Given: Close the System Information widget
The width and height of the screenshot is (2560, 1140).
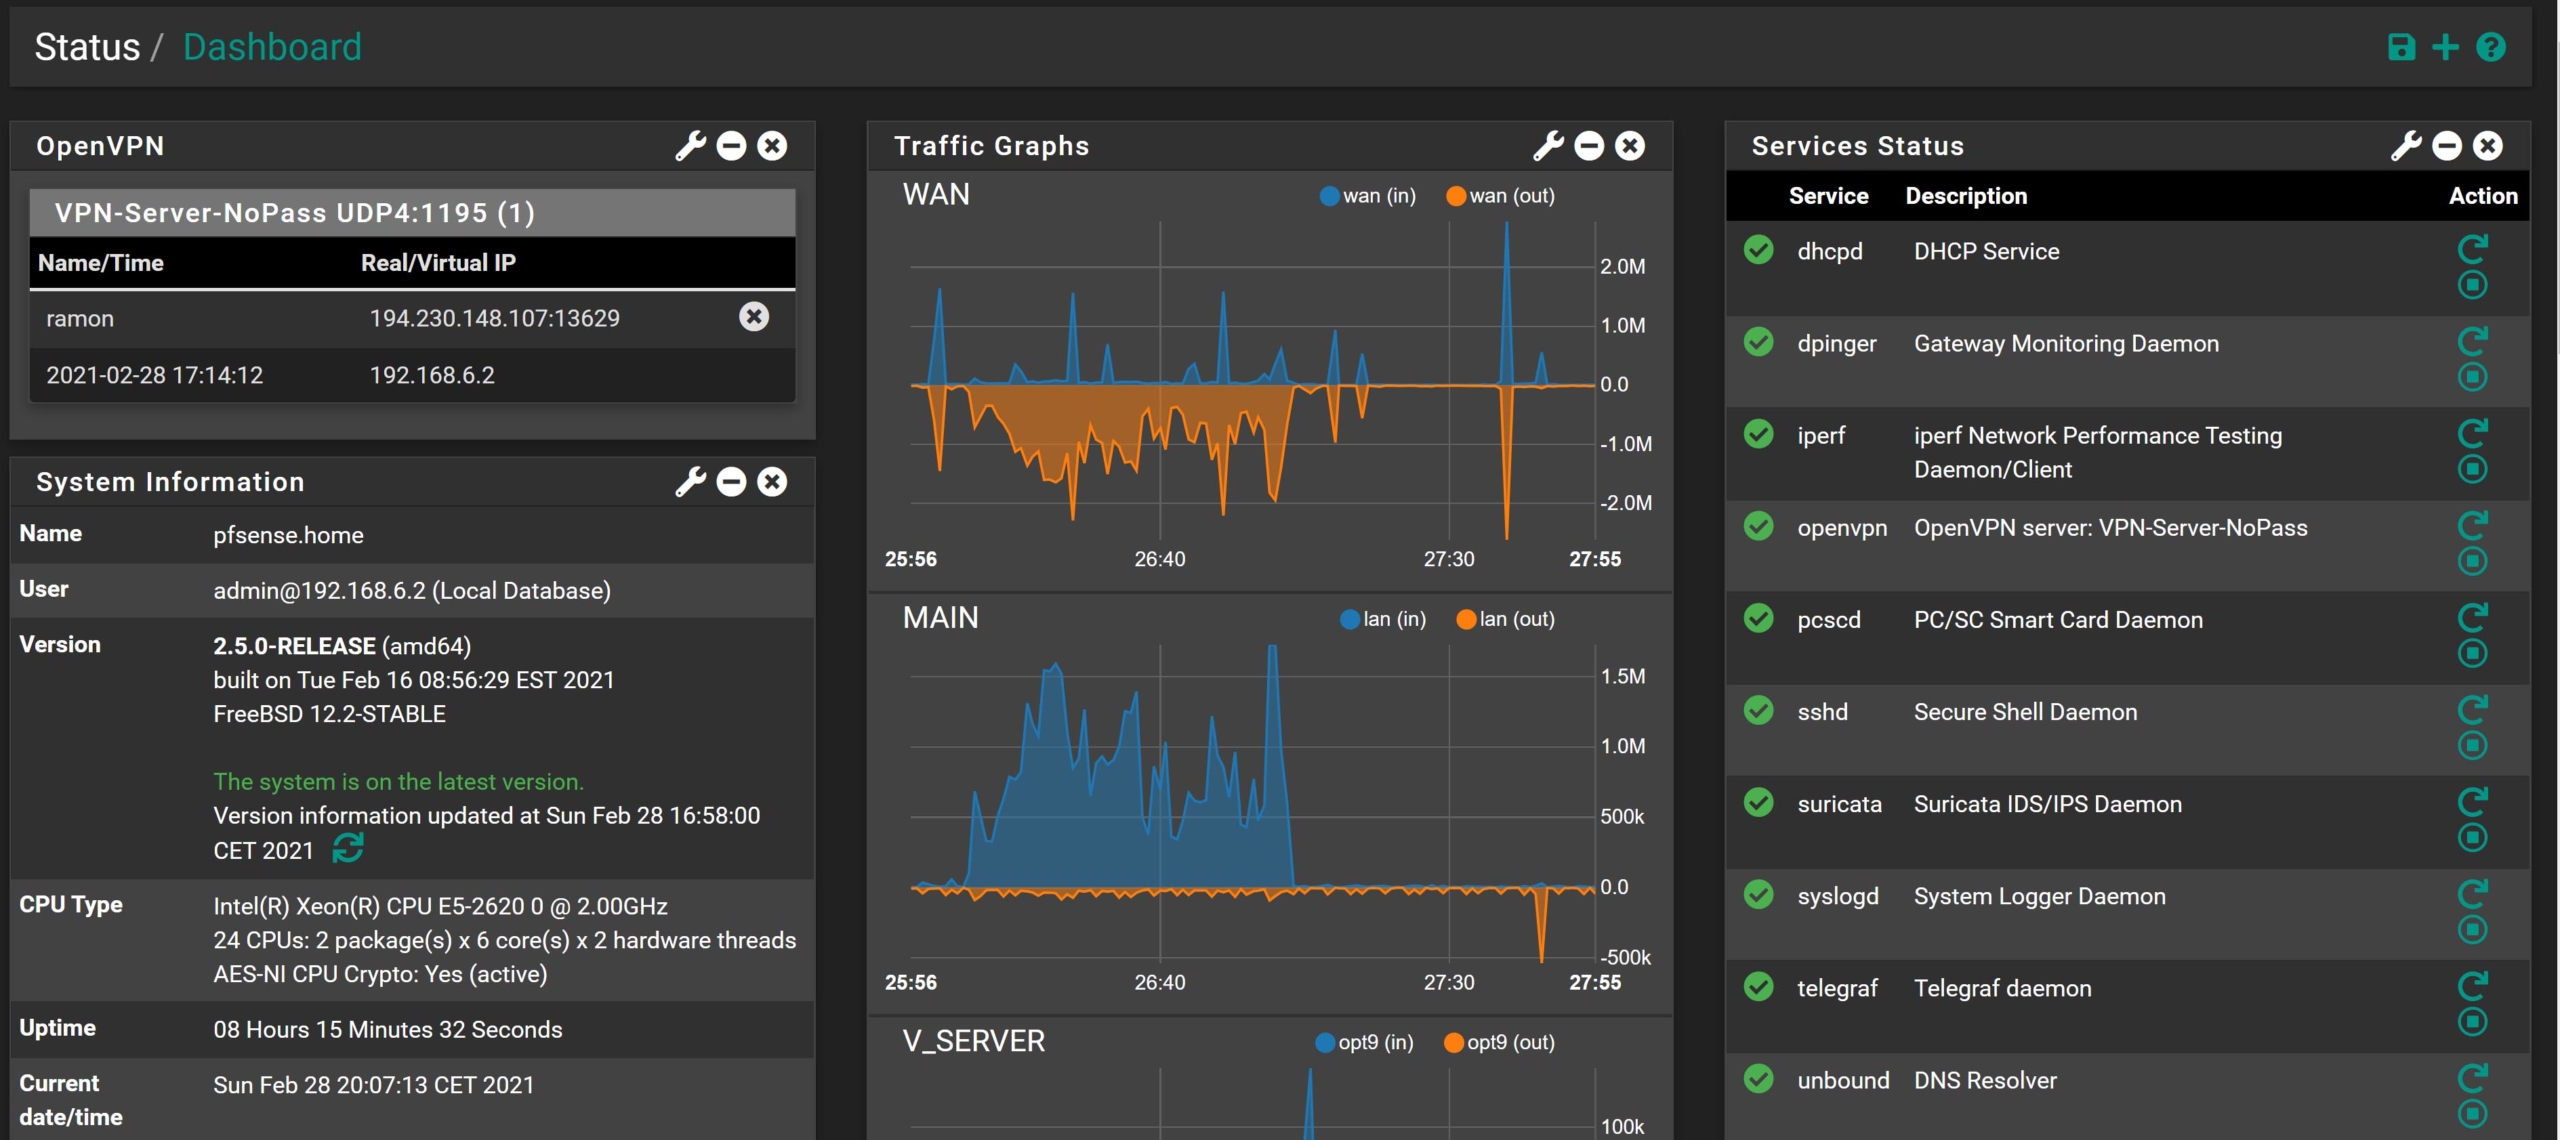Looking at the screenshot, I should (x=772, y=482).
